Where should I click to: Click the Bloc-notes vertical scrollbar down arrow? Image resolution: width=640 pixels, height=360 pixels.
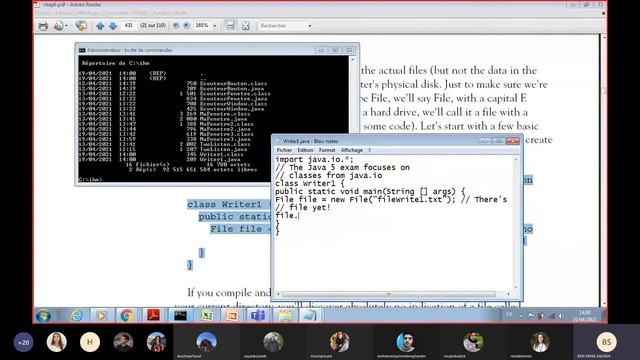pos(516,287)
